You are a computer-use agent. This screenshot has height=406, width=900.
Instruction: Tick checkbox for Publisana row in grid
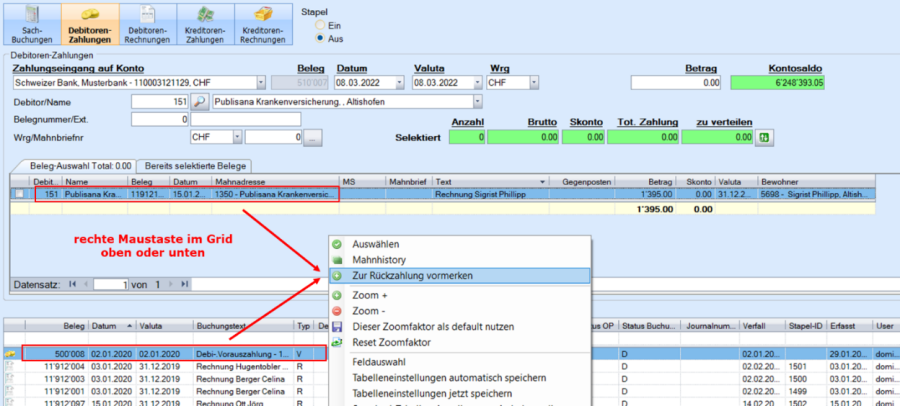pyautogui.click(x=19, y=194)
